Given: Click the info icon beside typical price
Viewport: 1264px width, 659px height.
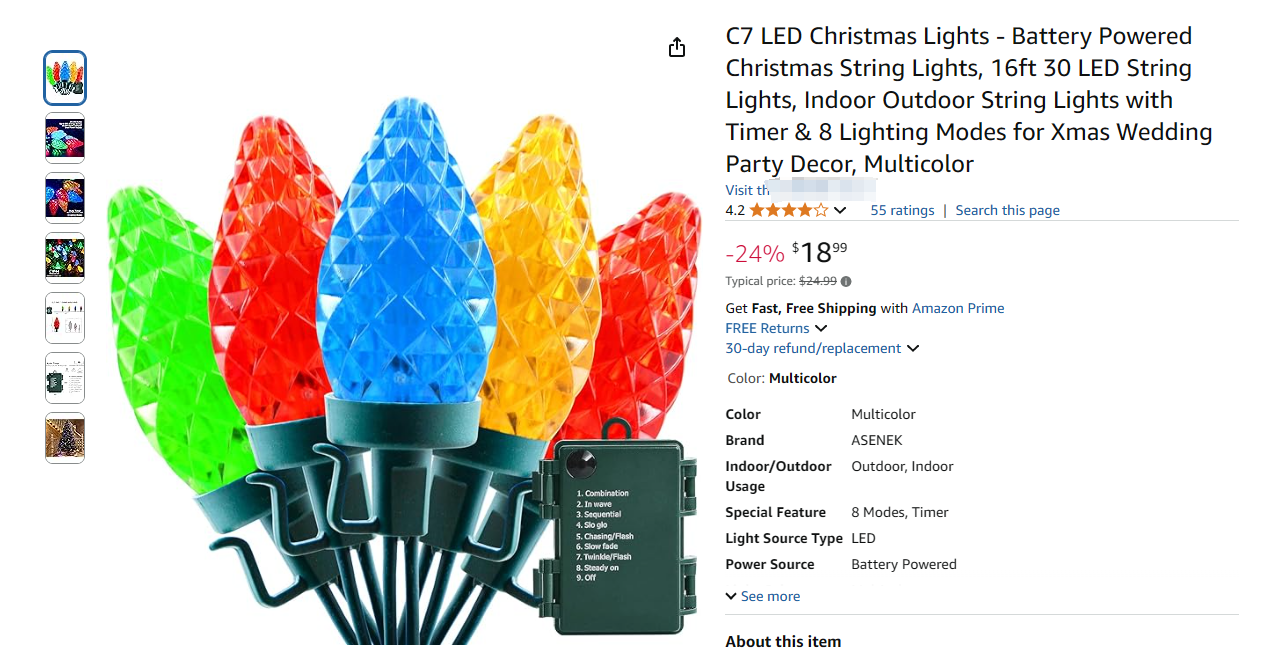Looking at the screenshot, I should (846, 282).
